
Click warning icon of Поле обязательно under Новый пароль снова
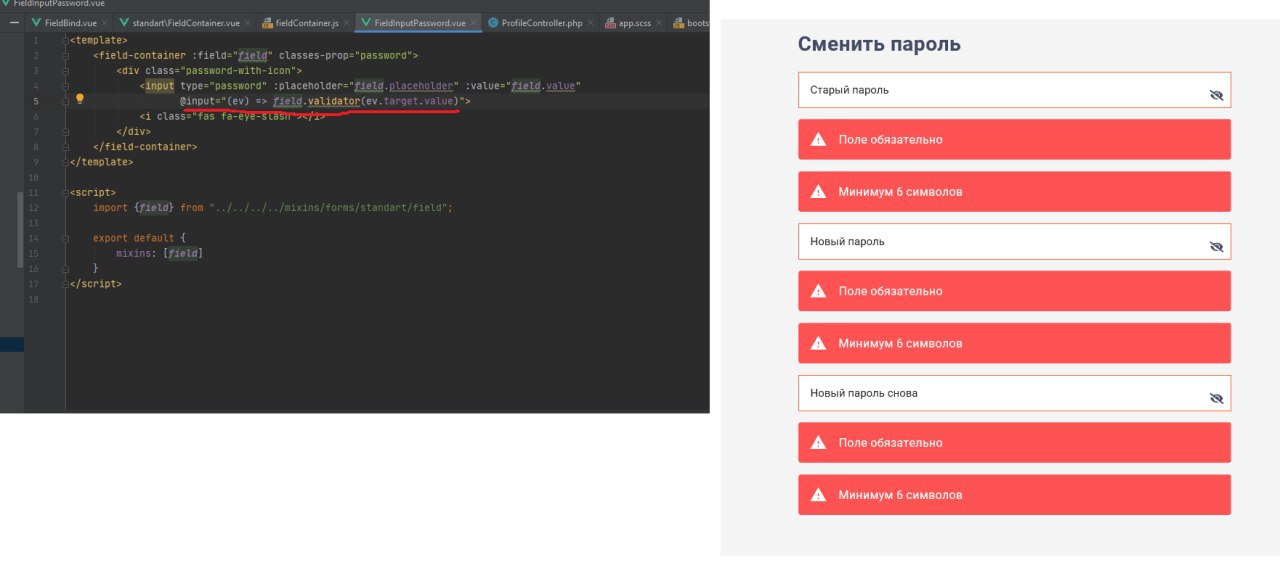(818, 442)
